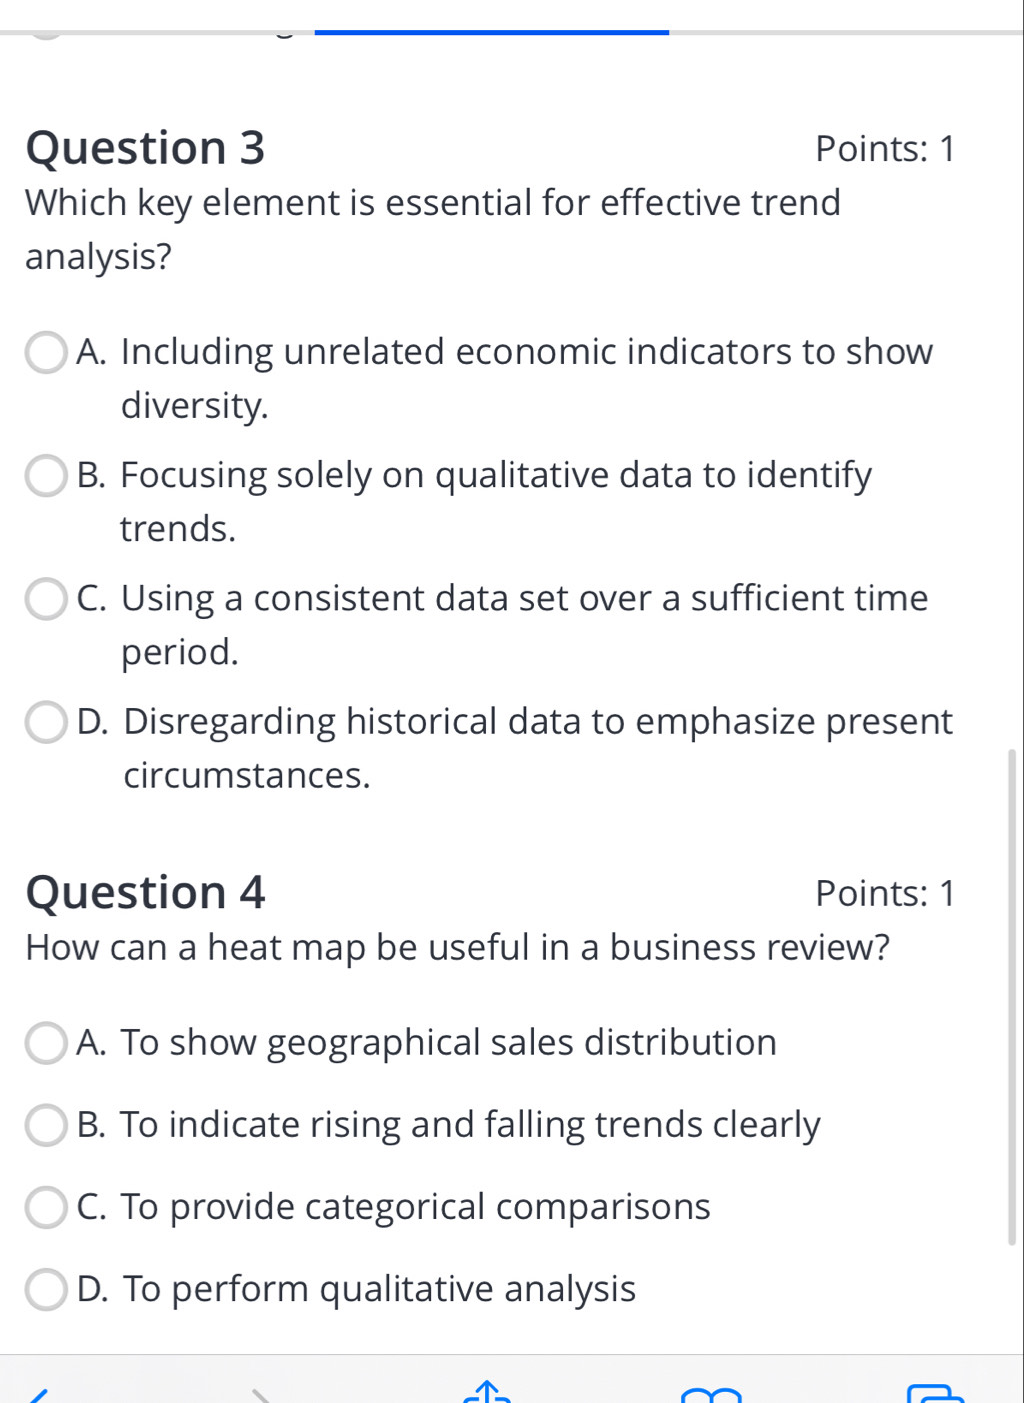The width and height of the screenshot is (1024, 1403).
Task: Open the Tabs overview icon
Action: coord(935,1393)
